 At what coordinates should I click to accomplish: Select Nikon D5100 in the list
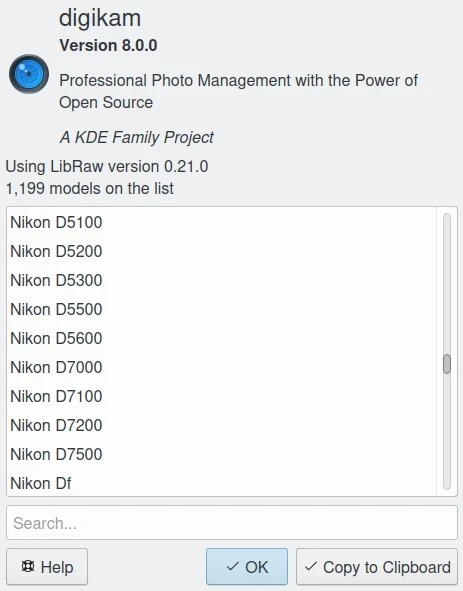(221, 222)
